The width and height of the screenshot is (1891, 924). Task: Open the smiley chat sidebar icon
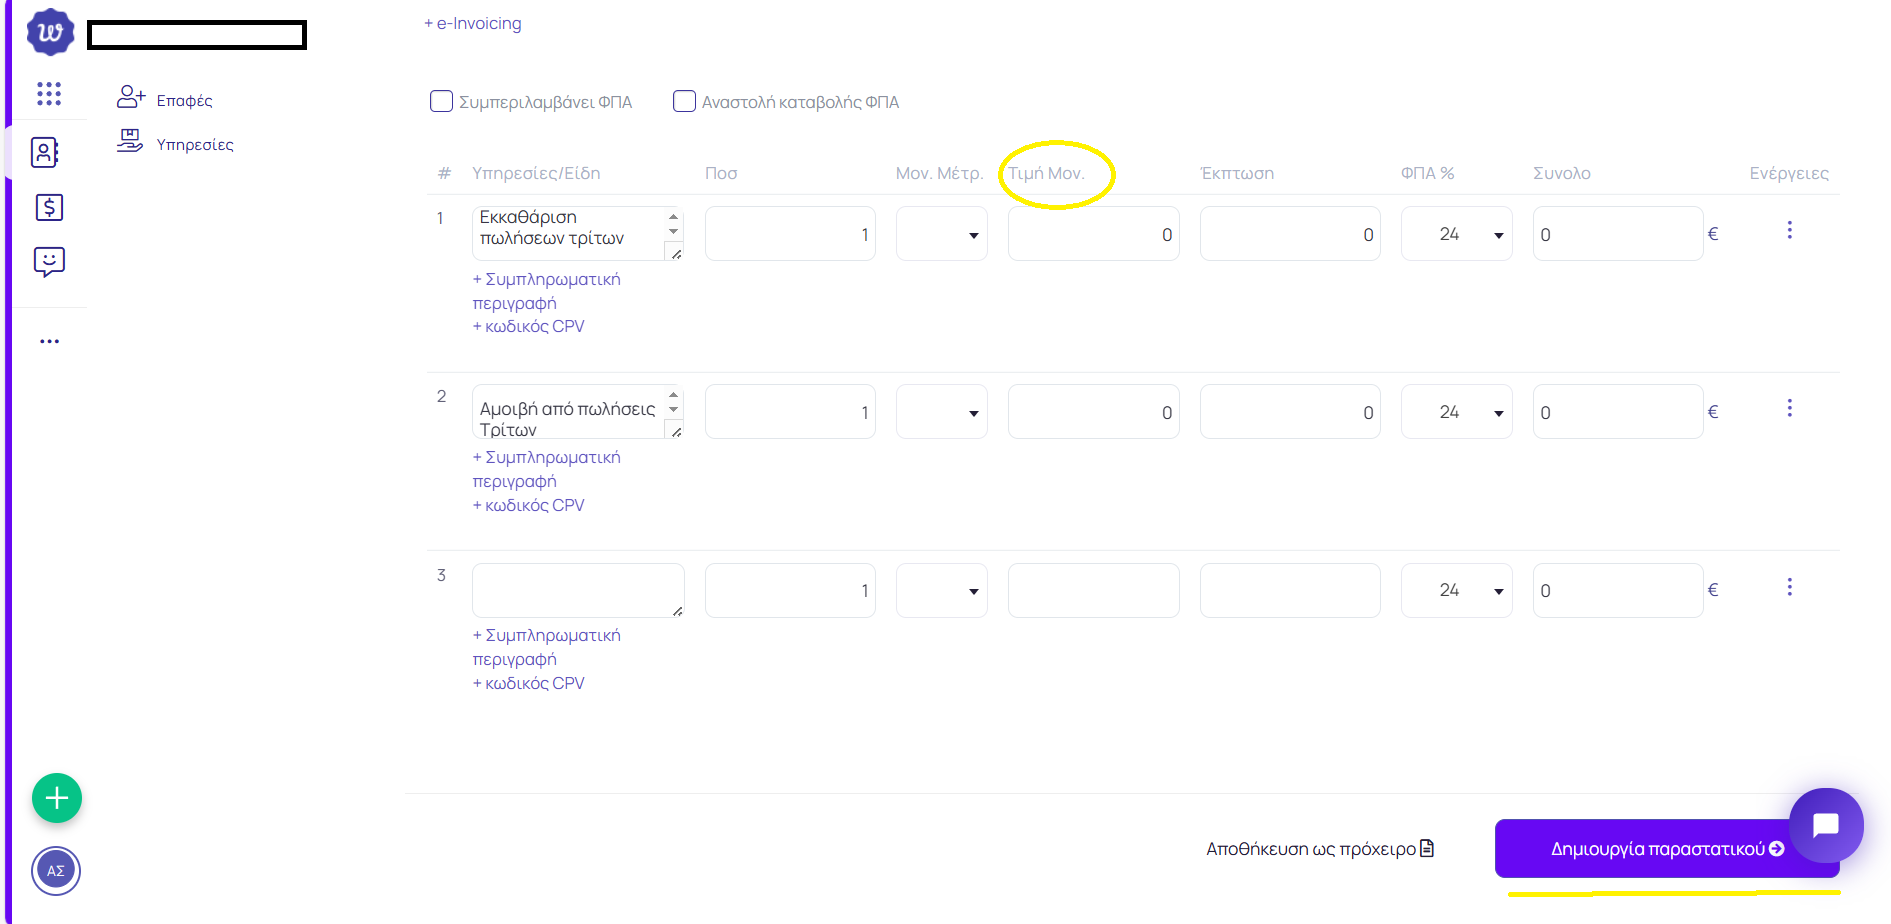click(x=49, y=262)
